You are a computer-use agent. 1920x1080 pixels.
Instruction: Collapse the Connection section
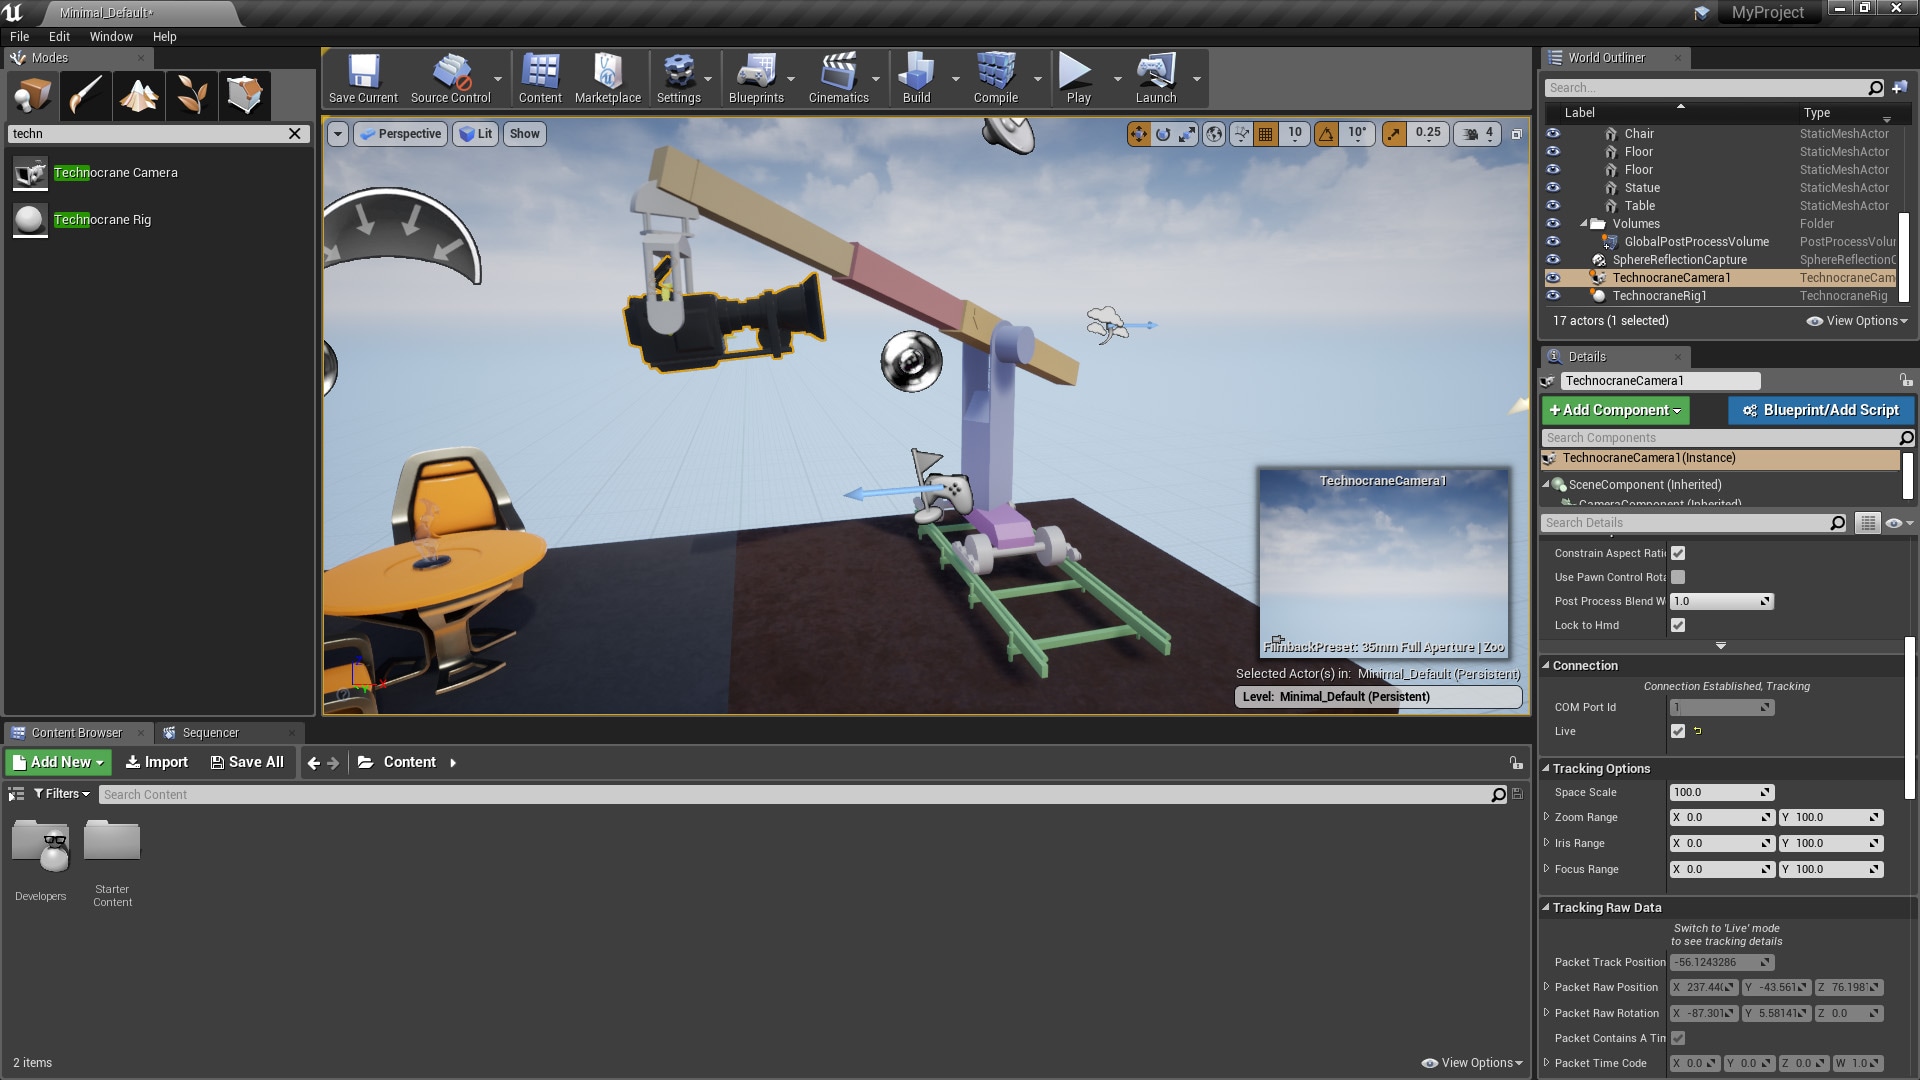pos(1546,665)
